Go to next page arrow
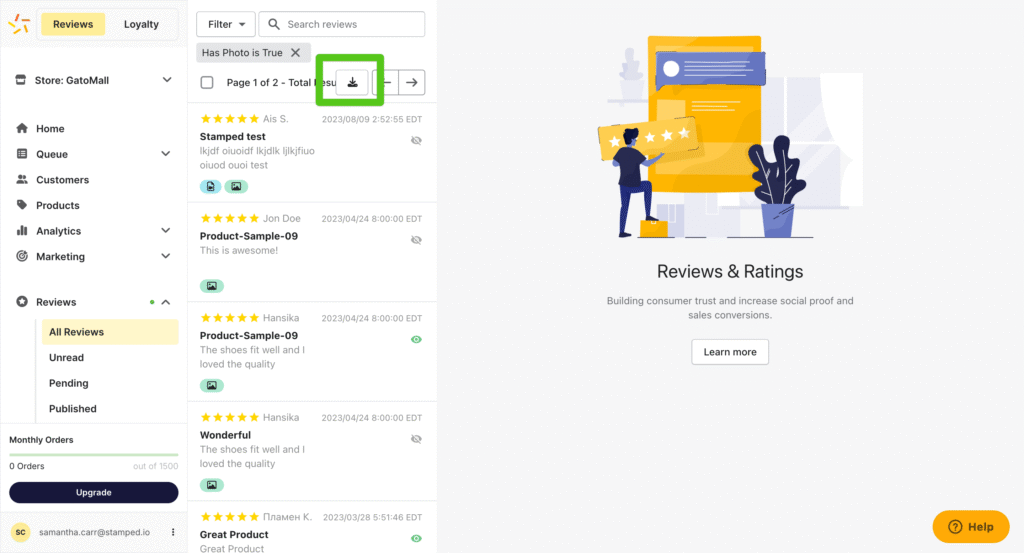This screenshot has width=1024, height=553. click(411, 82)
